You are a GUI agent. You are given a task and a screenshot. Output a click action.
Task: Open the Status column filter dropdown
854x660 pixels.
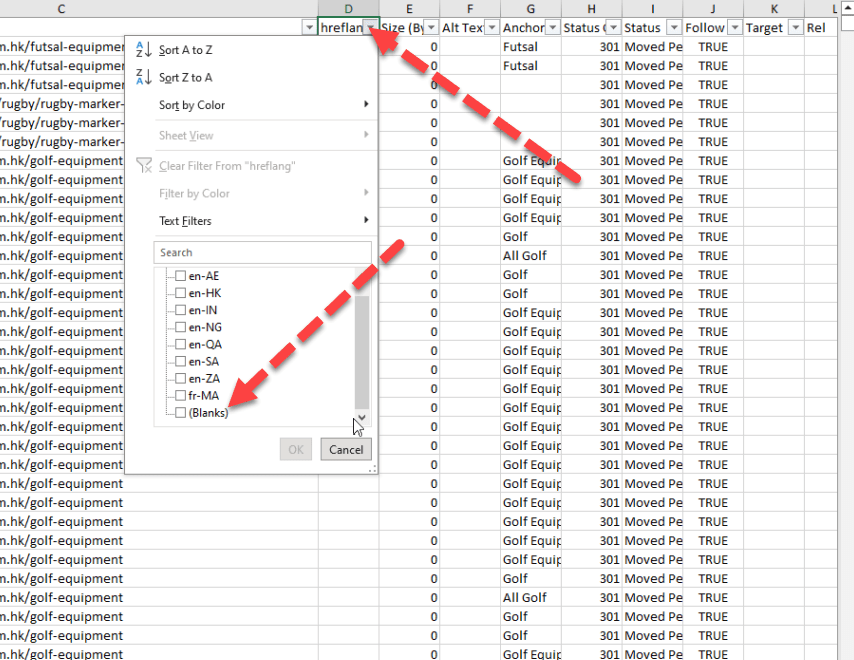674,28
